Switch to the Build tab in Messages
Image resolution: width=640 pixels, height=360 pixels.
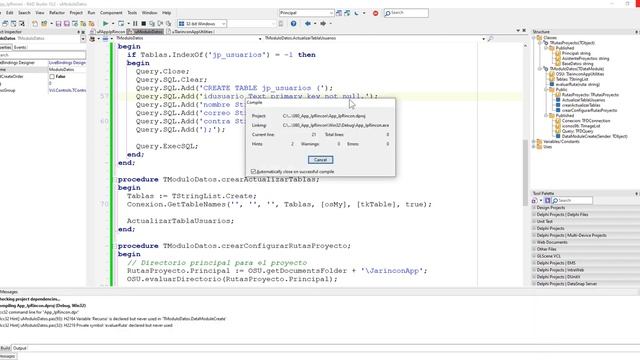[x=5, y=348]
